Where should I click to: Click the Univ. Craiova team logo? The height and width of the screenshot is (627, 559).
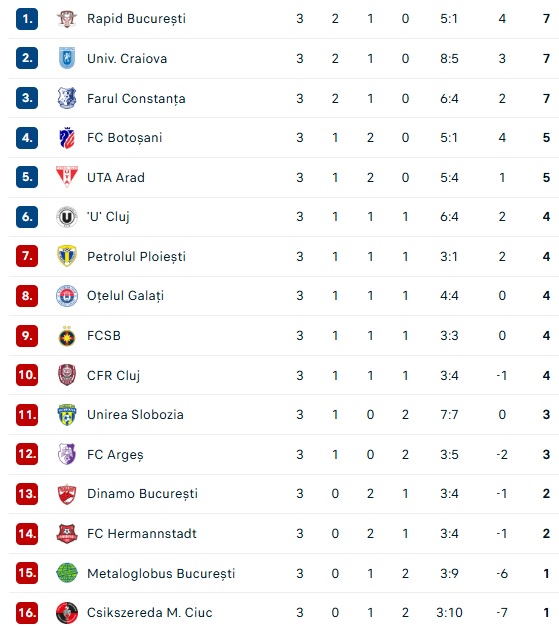click(67, 58)
